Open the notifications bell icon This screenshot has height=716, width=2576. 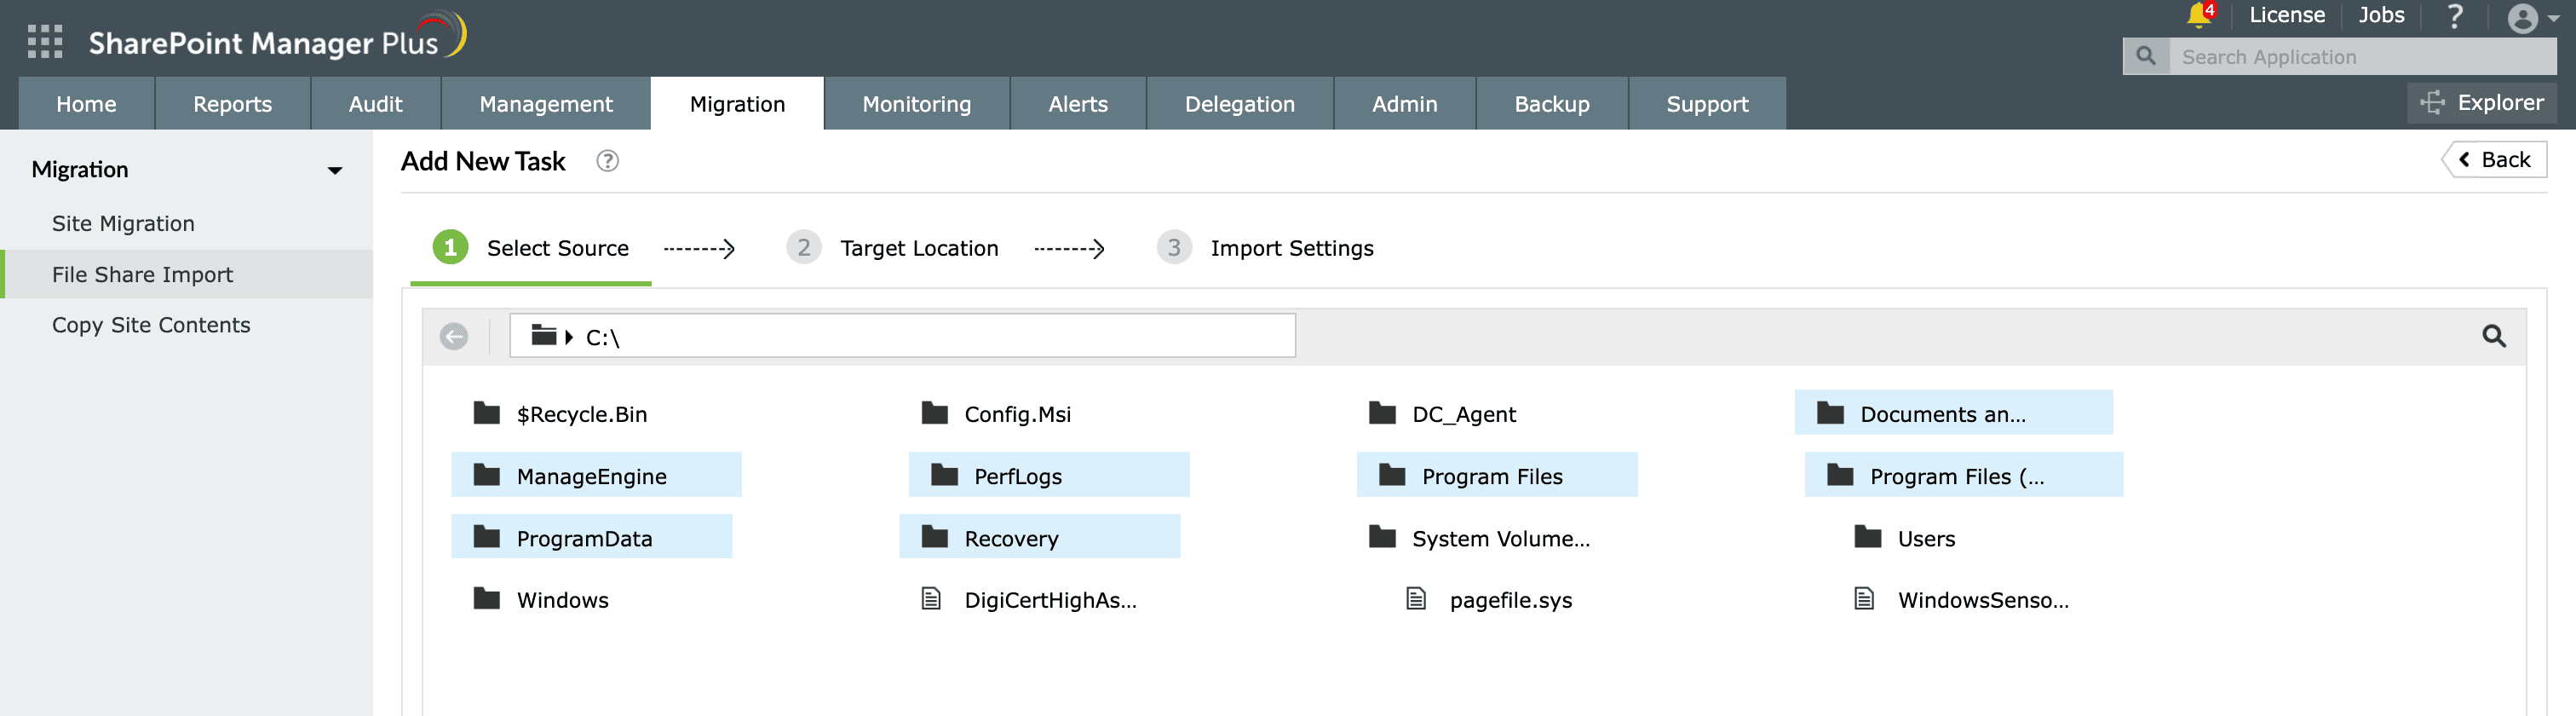pos(2198,15)
